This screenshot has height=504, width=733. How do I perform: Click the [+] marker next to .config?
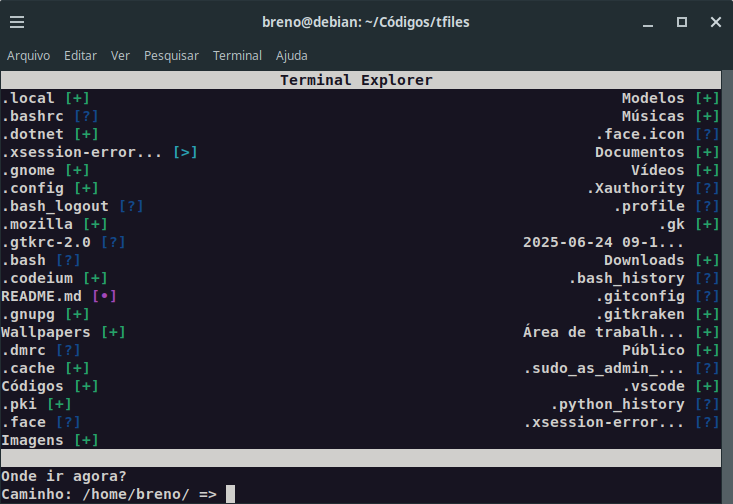(x=86, y=188)
